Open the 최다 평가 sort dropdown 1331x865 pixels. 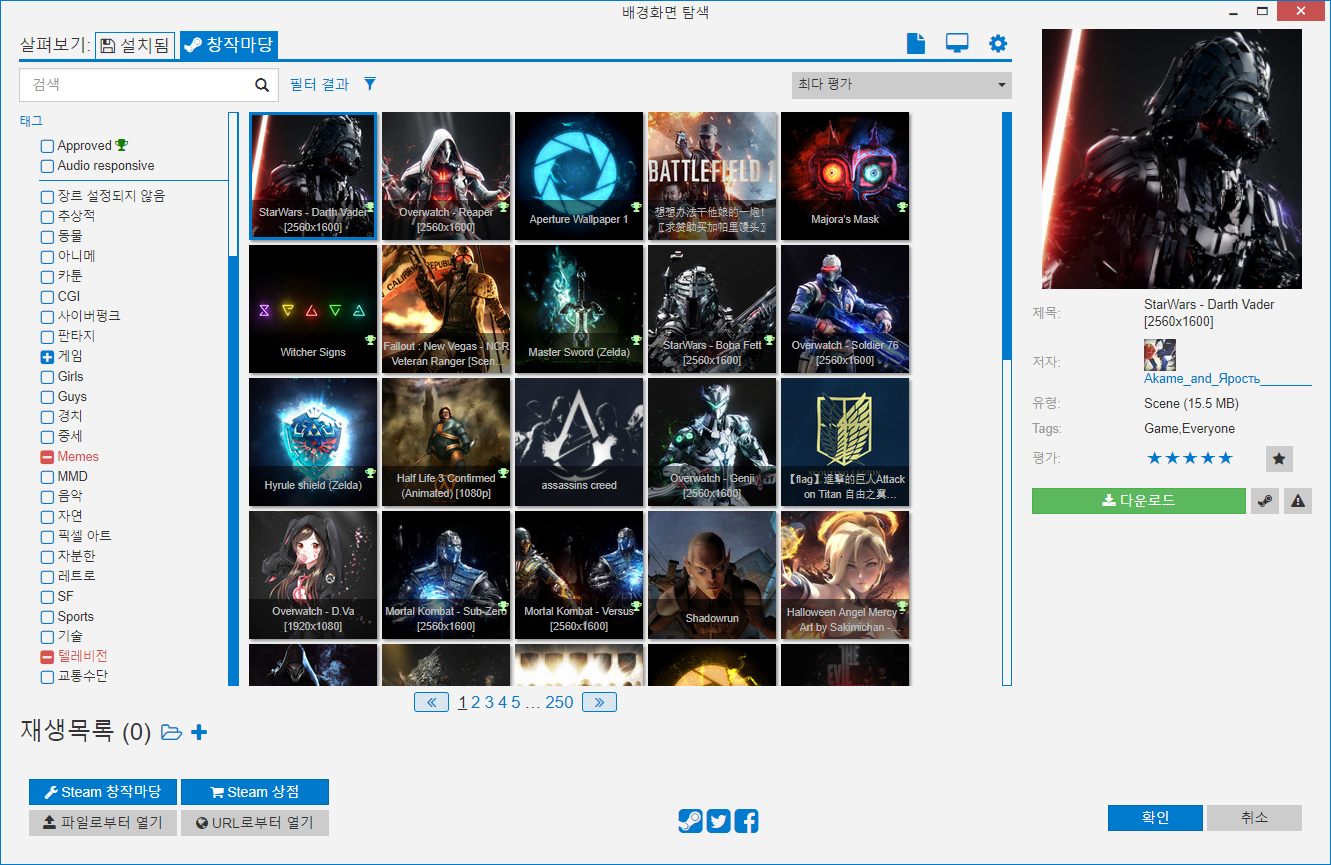901,85
